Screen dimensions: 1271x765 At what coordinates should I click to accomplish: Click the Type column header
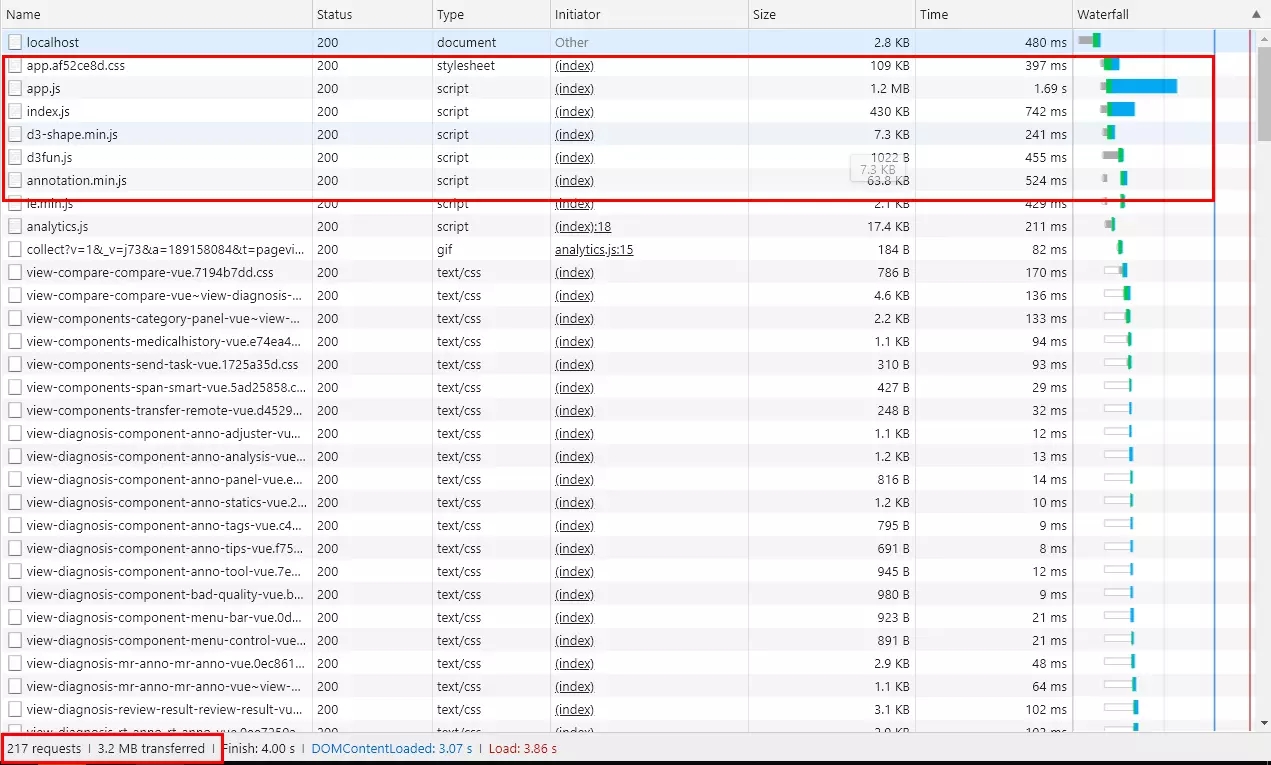click(x=450, y=15)
